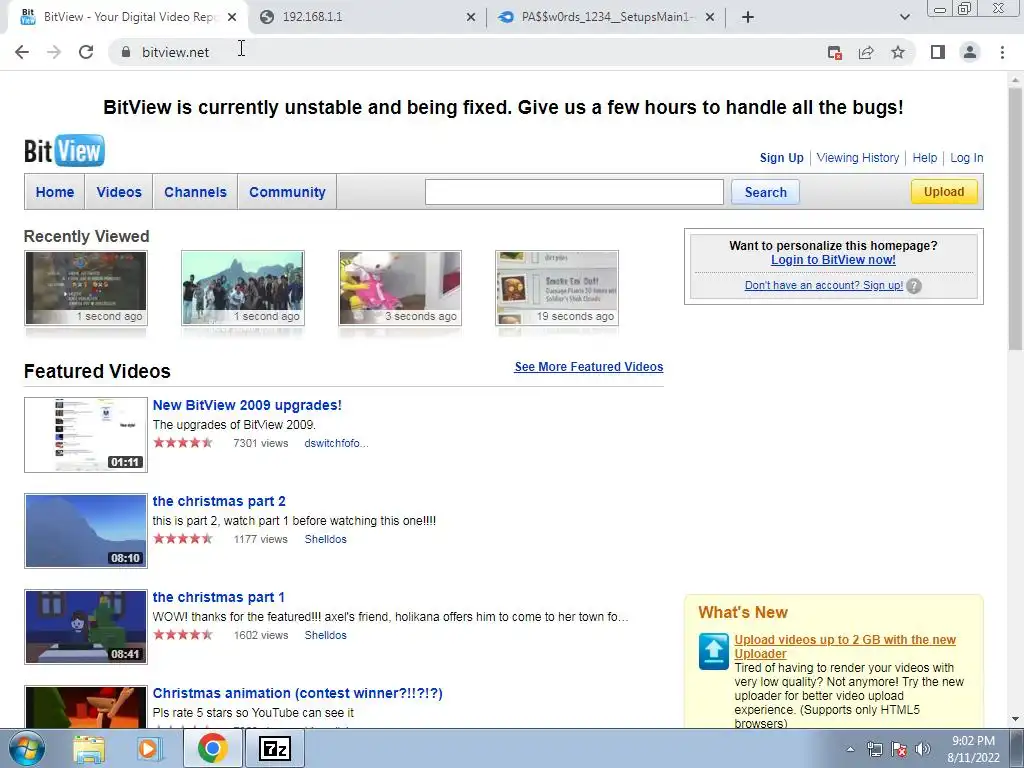
Task: Open the Videos navigation tab
Action: 119,192
